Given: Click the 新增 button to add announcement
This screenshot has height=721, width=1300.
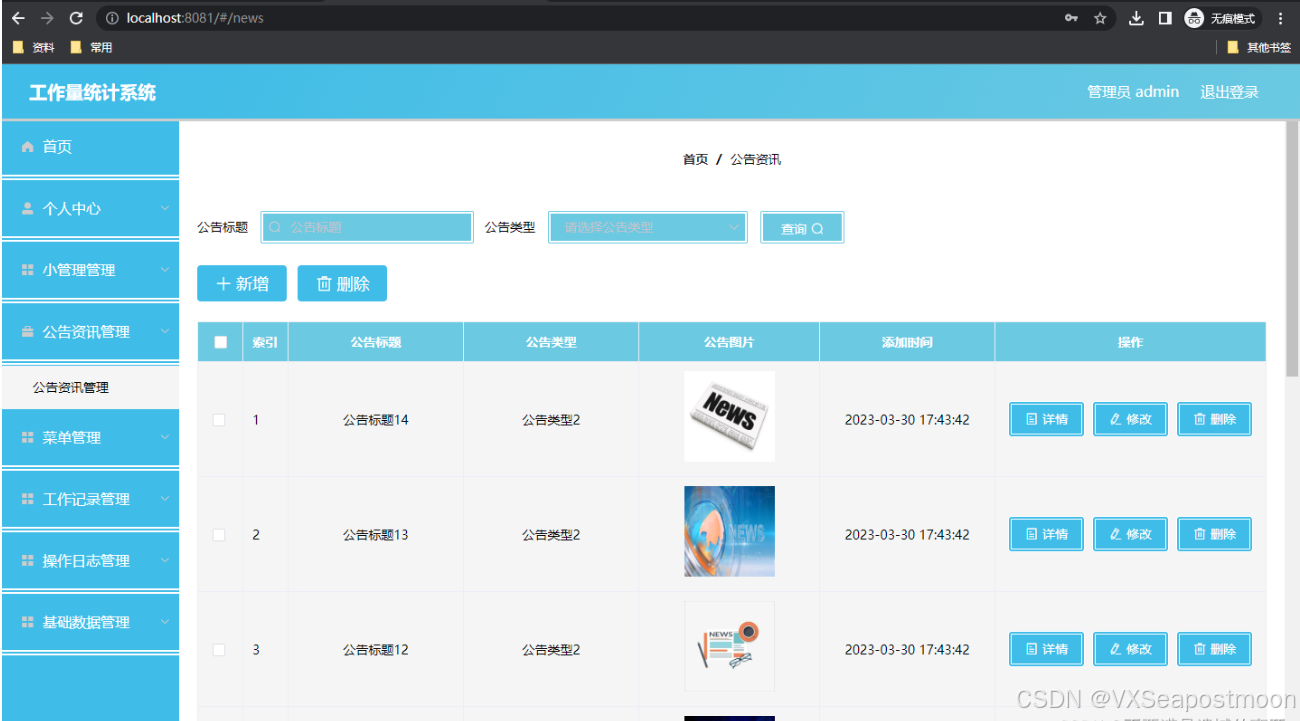Looking at the screenshot, I should (241, 283).
